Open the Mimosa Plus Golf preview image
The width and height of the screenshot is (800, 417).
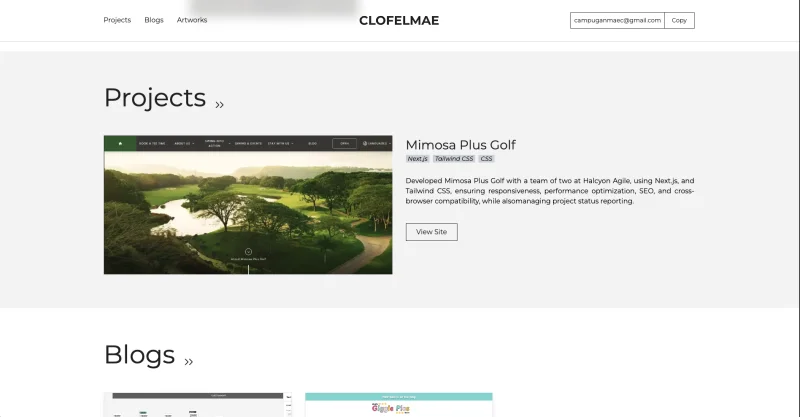click(248, 205)
